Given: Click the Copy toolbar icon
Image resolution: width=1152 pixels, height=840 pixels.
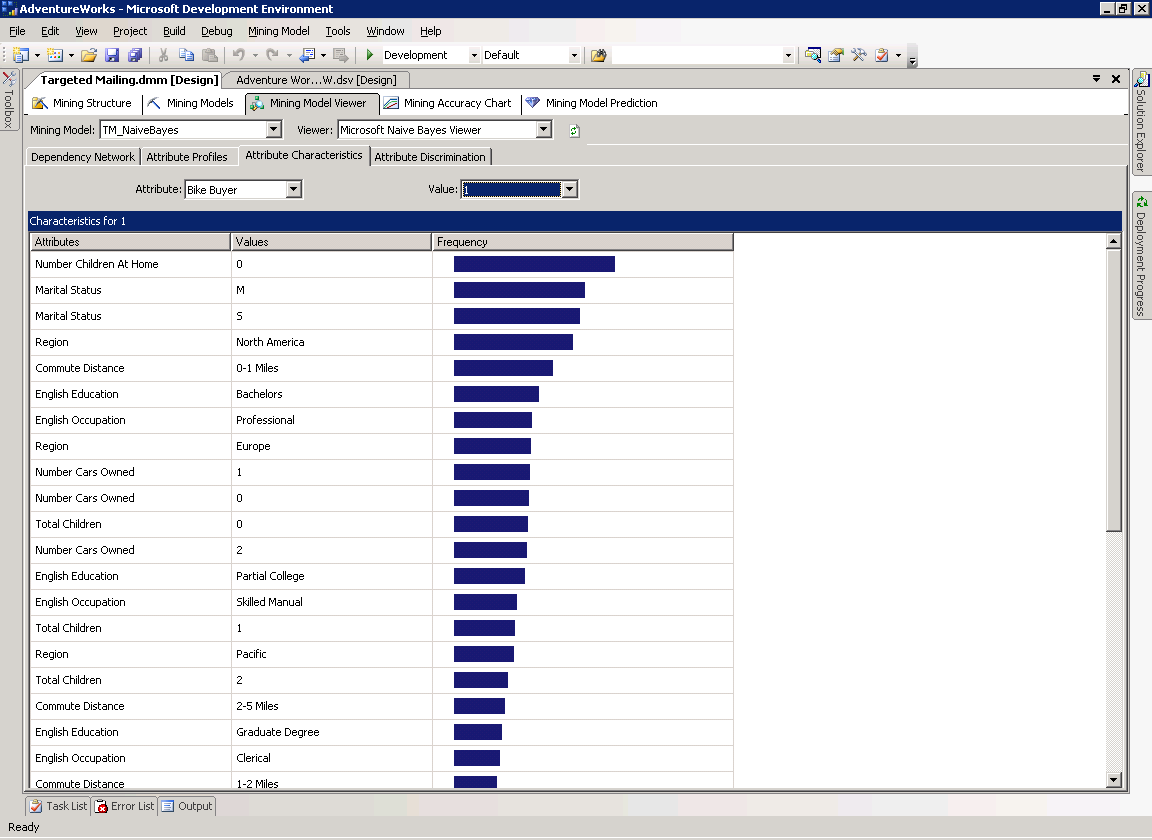Looking at the screenshot, I should coord(187,55).
